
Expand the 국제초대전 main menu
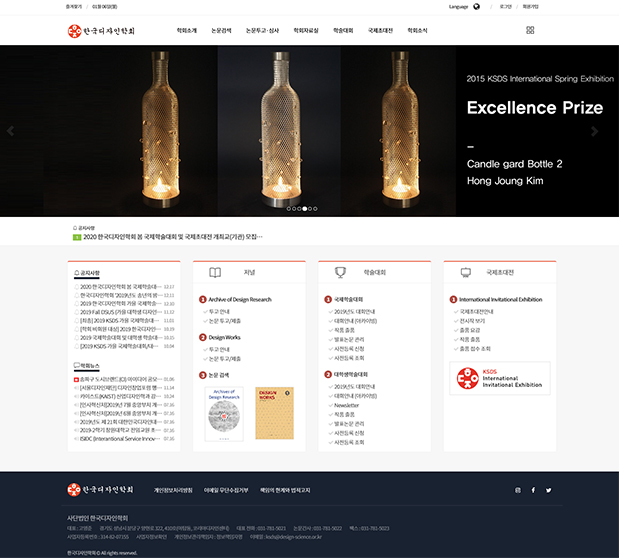(380, 31)
